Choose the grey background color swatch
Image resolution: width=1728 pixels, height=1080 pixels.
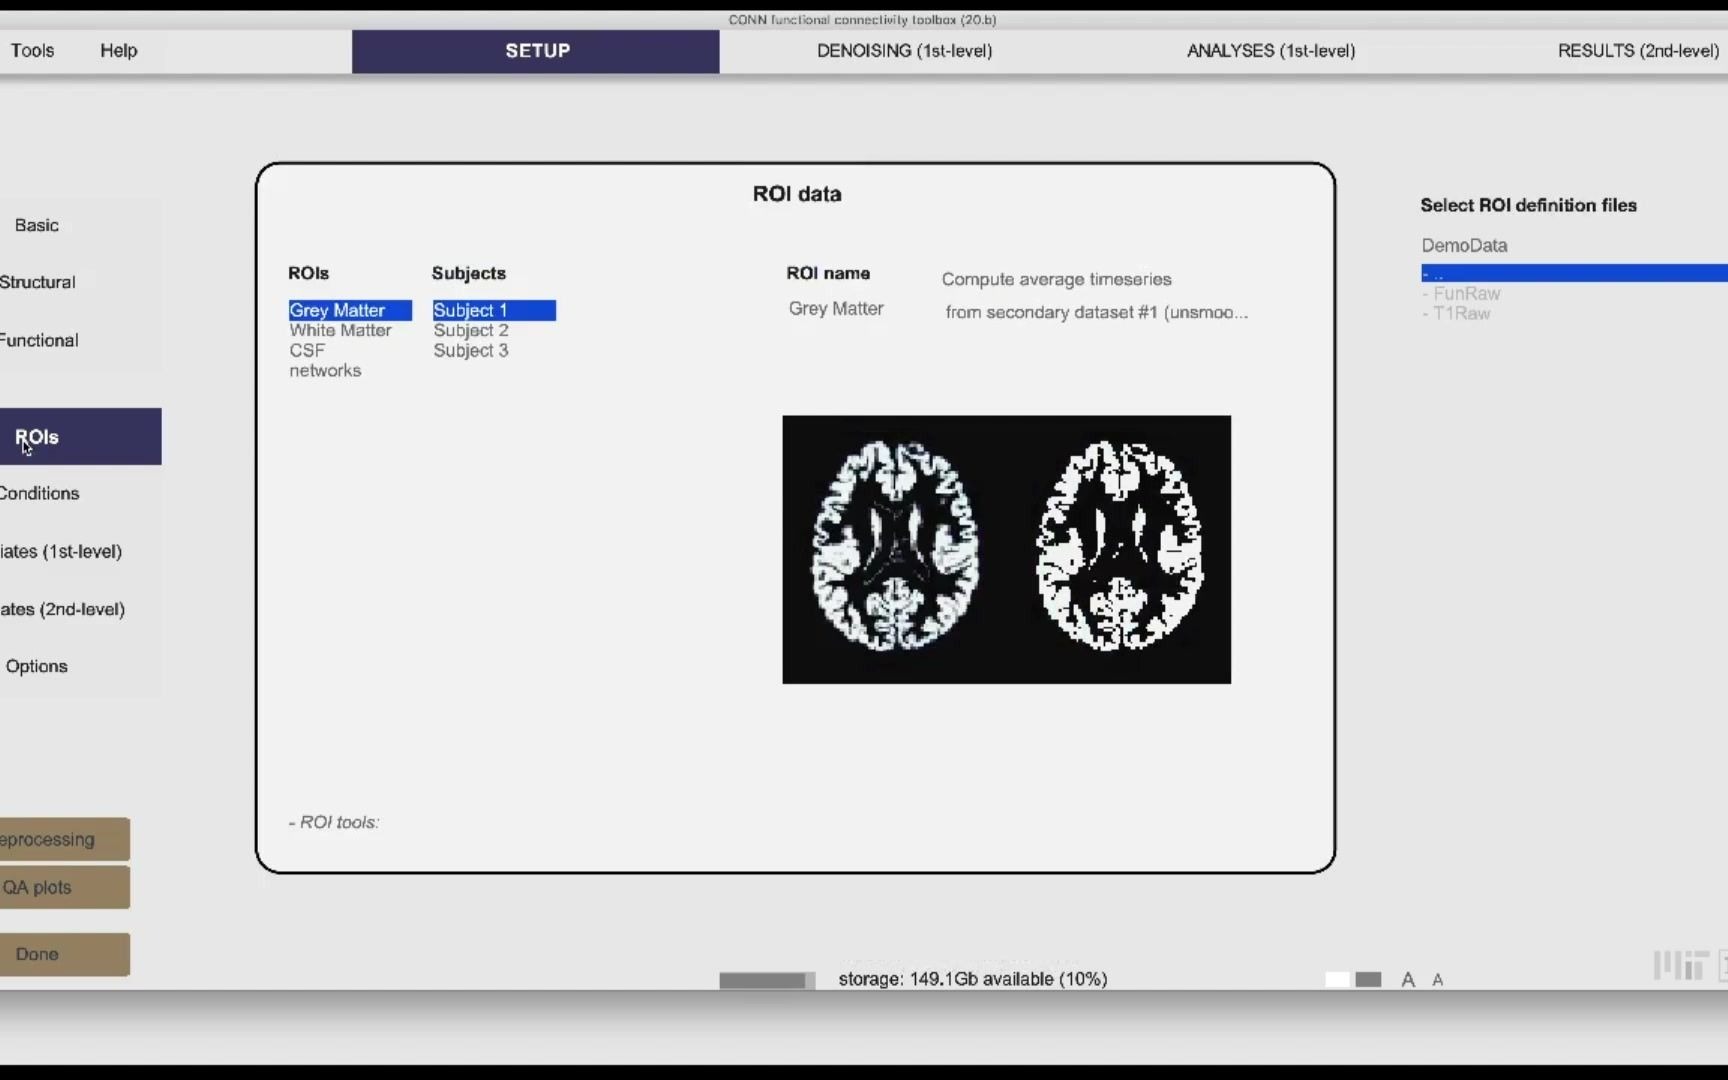coord(1368,980)
